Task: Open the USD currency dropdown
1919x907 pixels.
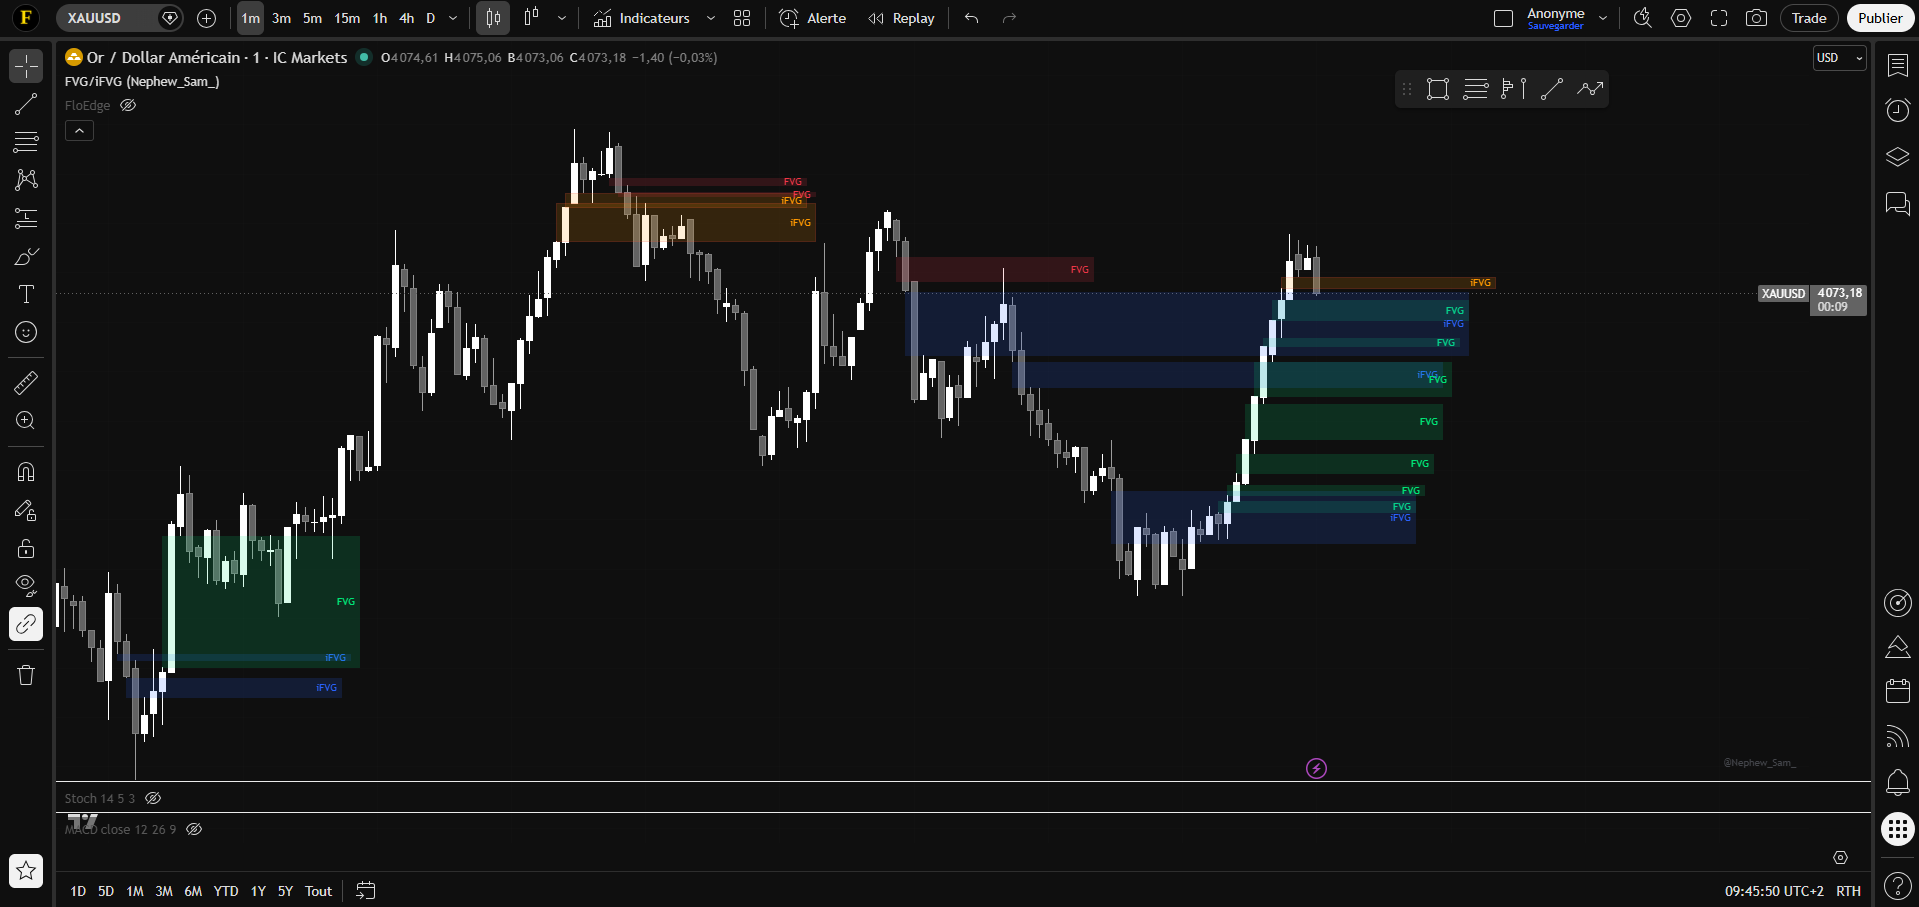Action: pos(1840,58)
